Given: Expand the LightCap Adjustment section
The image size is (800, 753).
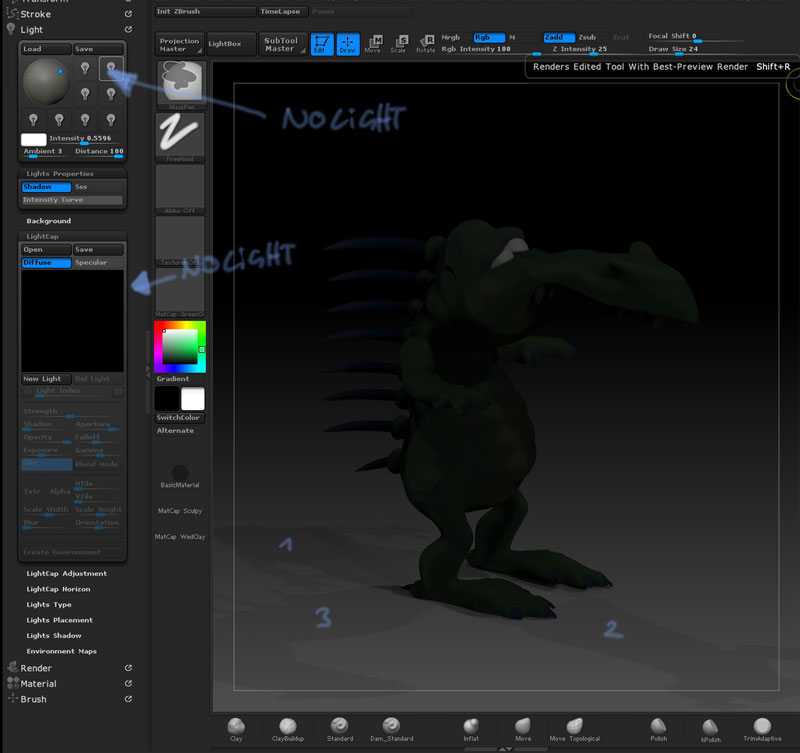Looking at the screenshot, I should tap(66, 574).
